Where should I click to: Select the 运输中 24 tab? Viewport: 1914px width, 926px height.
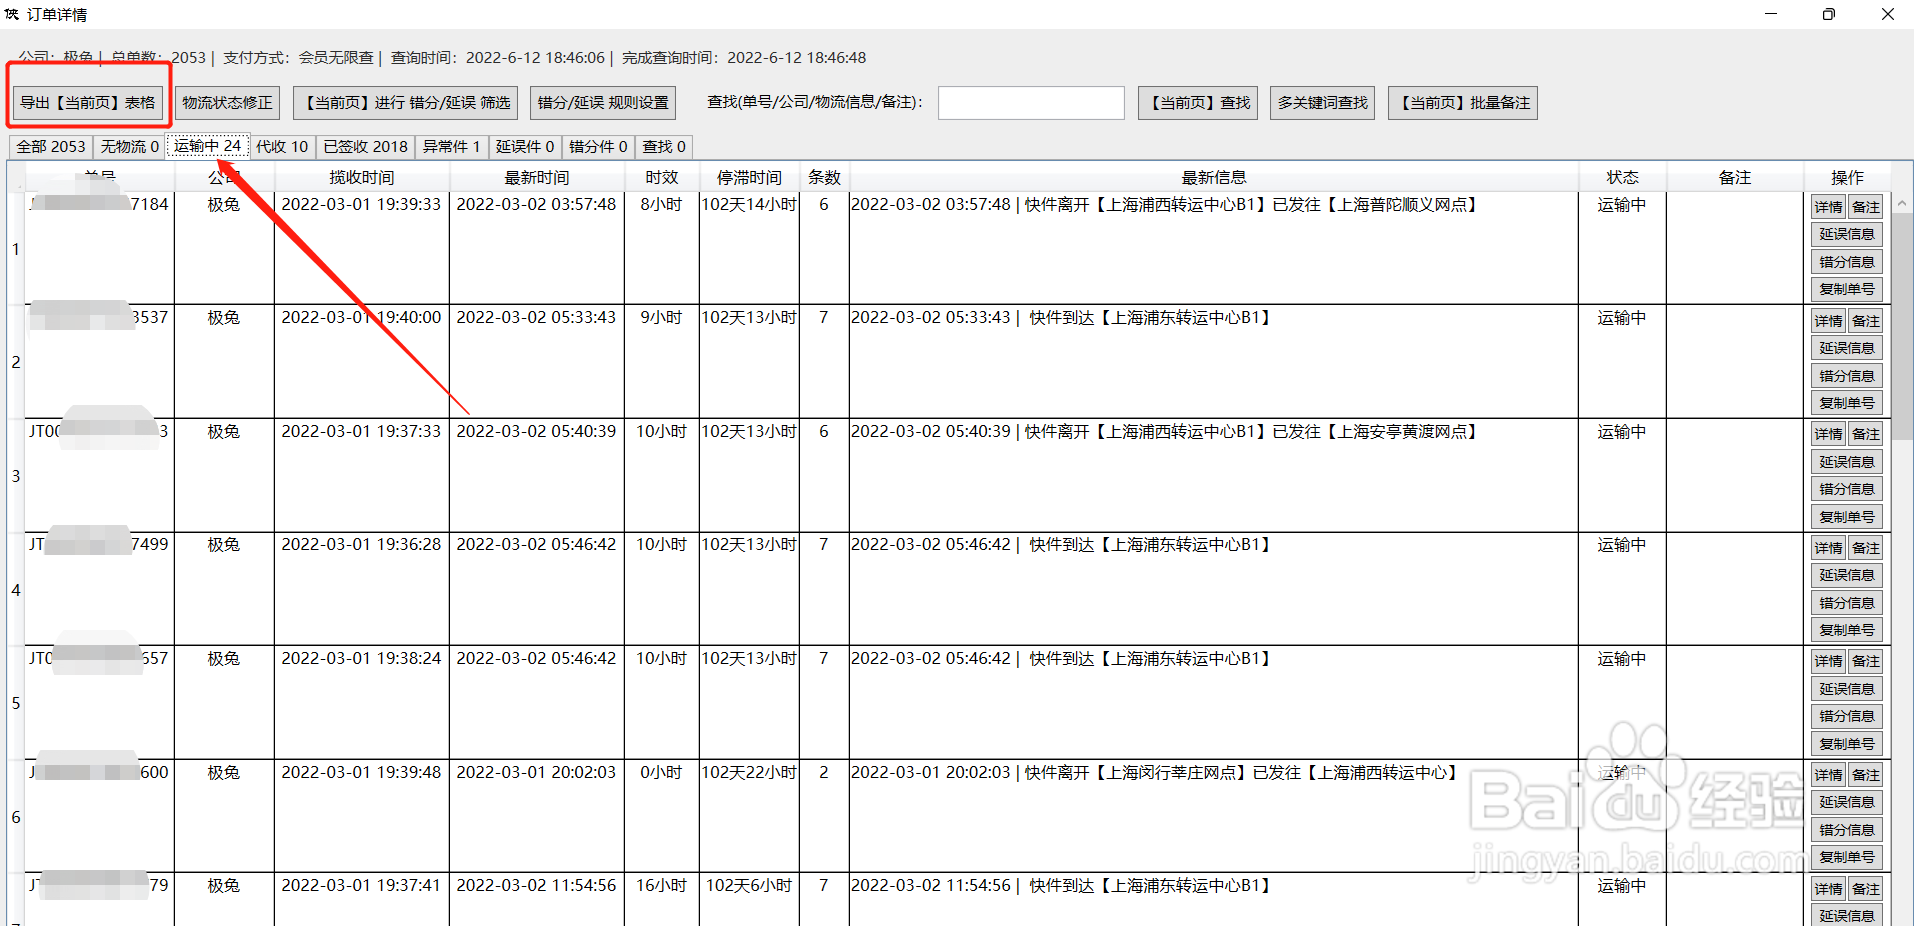[x=208, y=146]
